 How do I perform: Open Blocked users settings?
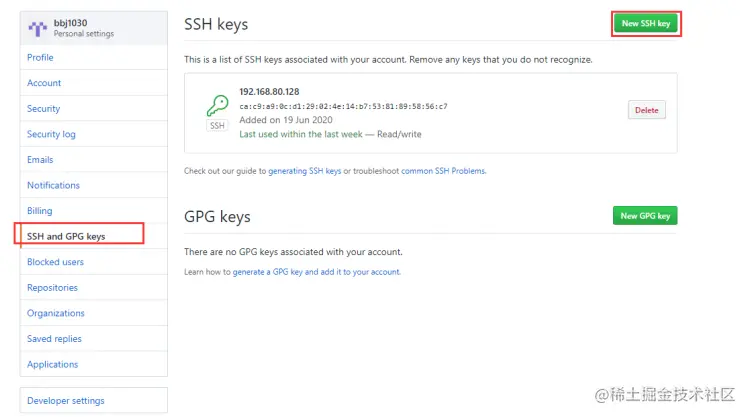pyautogui.click(x=55, y=262)
